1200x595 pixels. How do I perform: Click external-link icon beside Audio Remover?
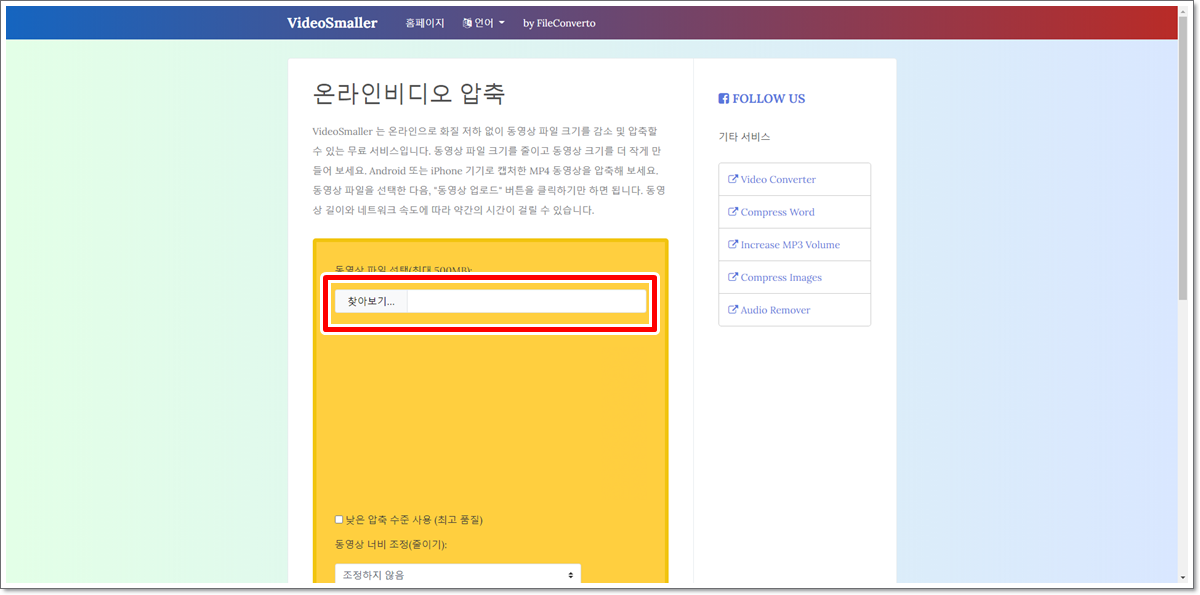733,310
